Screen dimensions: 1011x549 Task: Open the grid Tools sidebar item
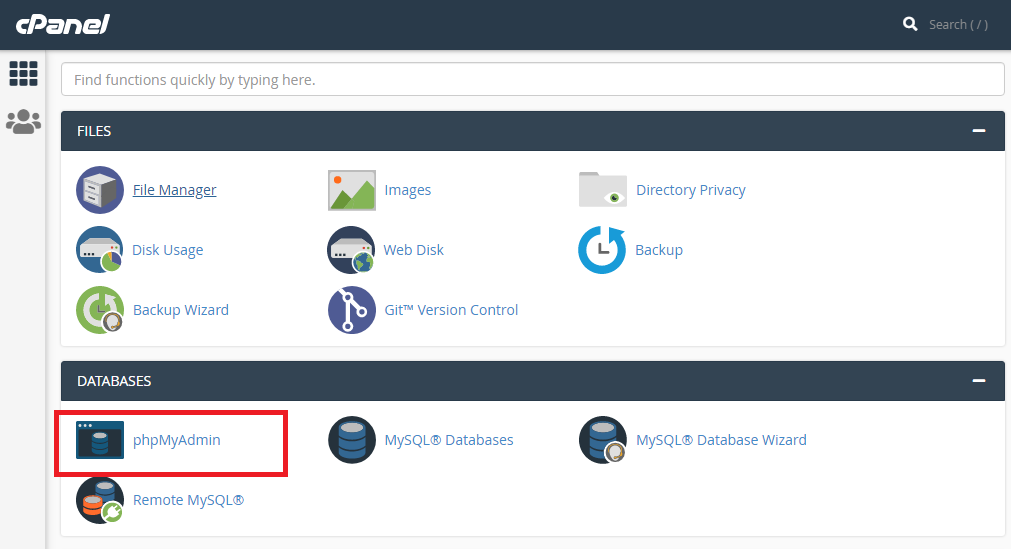23,73
